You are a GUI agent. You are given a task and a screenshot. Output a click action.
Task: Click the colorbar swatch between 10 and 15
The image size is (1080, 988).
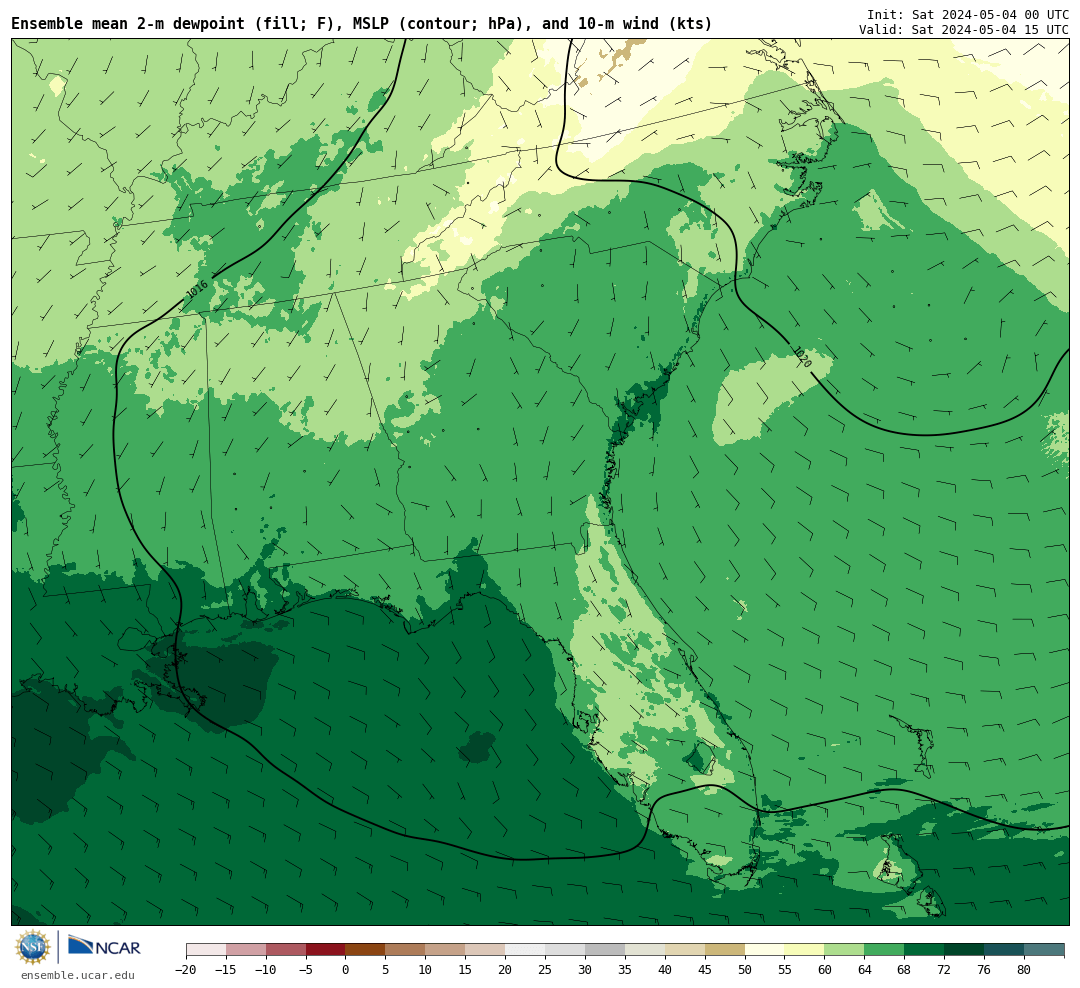click(x=446, y=950)
